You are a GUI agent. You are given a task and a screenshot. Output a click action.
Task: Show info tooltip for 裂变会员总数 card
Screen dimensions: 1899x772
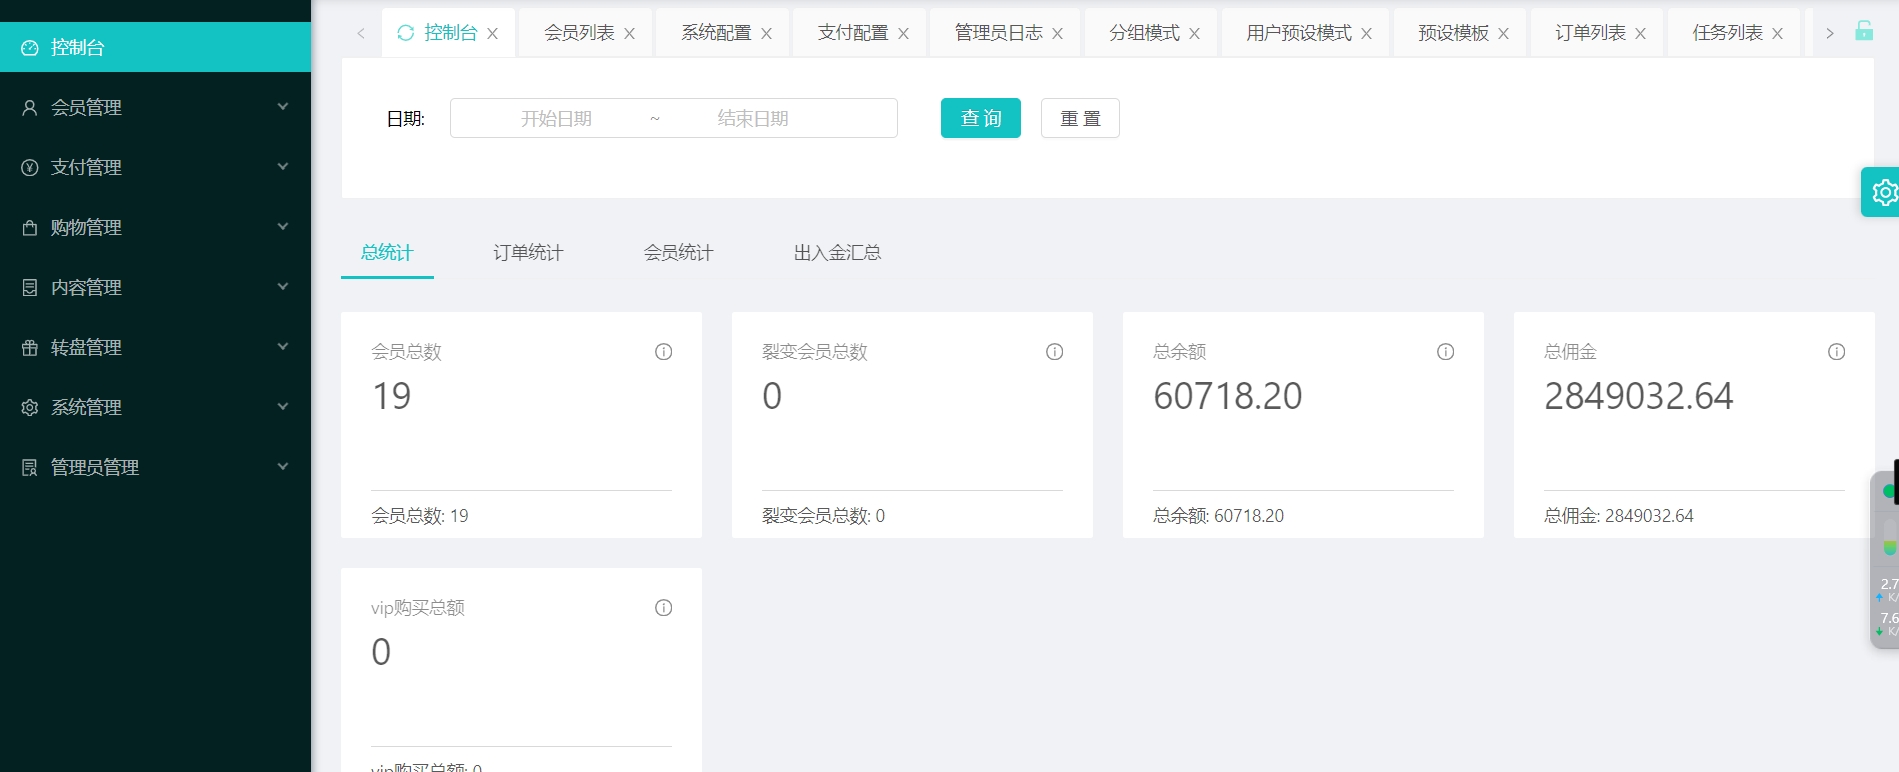click(x=1054, y=352)
